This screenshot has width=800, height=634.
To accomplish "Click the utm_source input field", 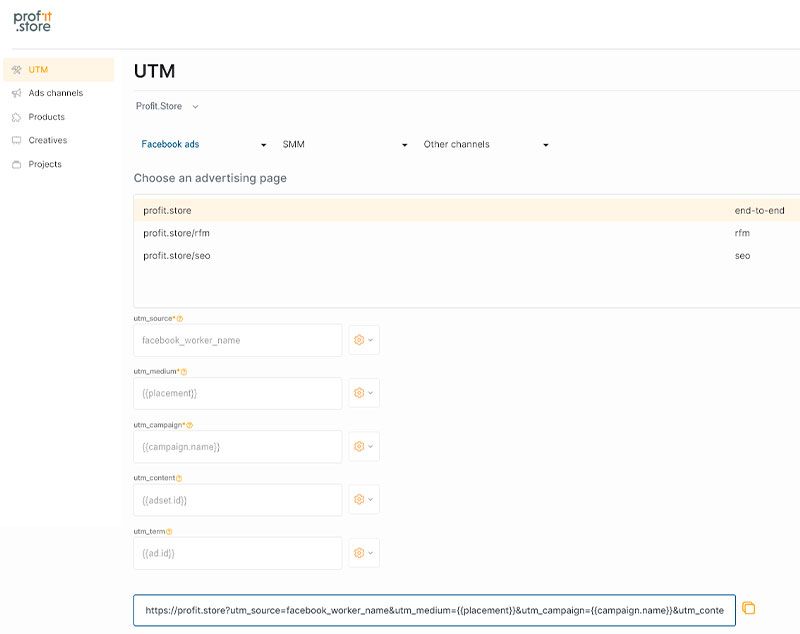I will pos(238,340).
